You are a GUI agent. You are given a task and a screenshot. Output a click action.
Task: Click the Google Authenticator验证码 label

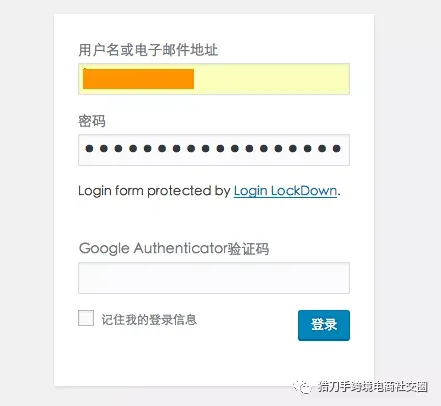click(x=174, y=249)
